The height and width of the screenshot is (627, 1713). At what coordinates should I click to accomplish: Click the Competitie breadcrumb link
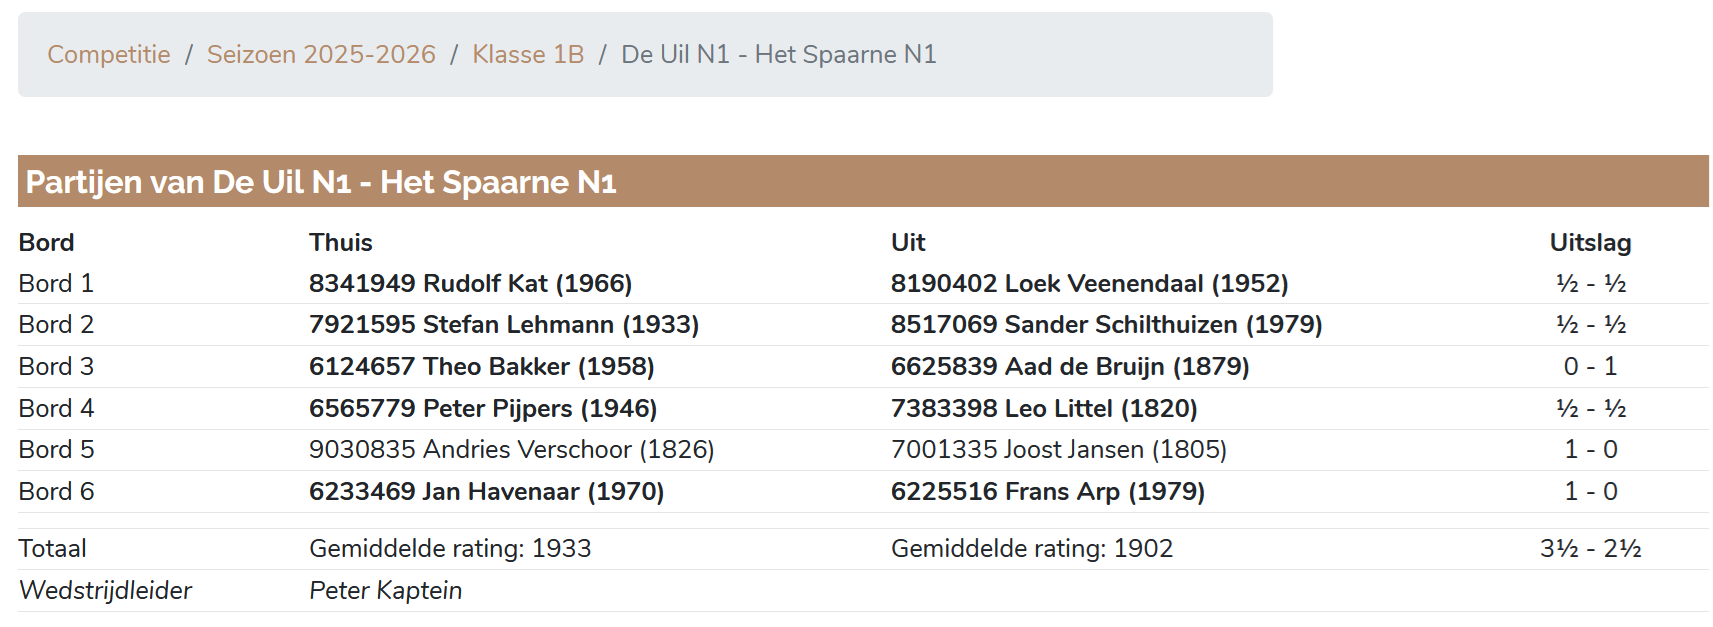108,54
